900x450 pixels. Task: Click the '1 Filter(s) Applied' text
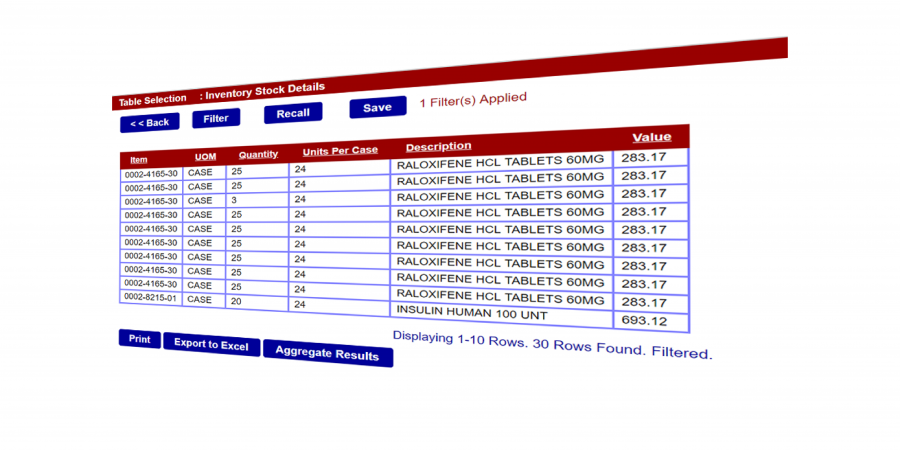coord(473,100)
